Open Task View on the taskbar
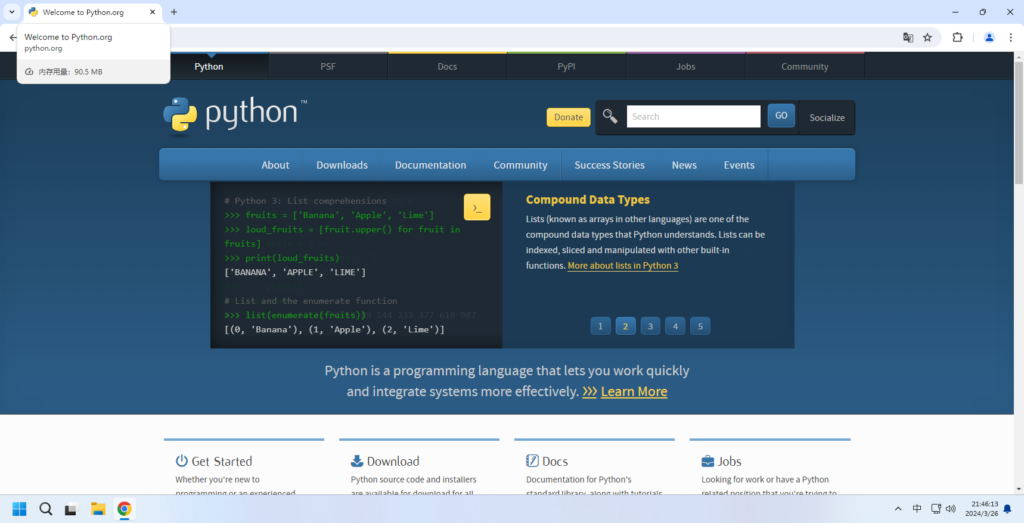1024x523 pixels. pos(71,509)
